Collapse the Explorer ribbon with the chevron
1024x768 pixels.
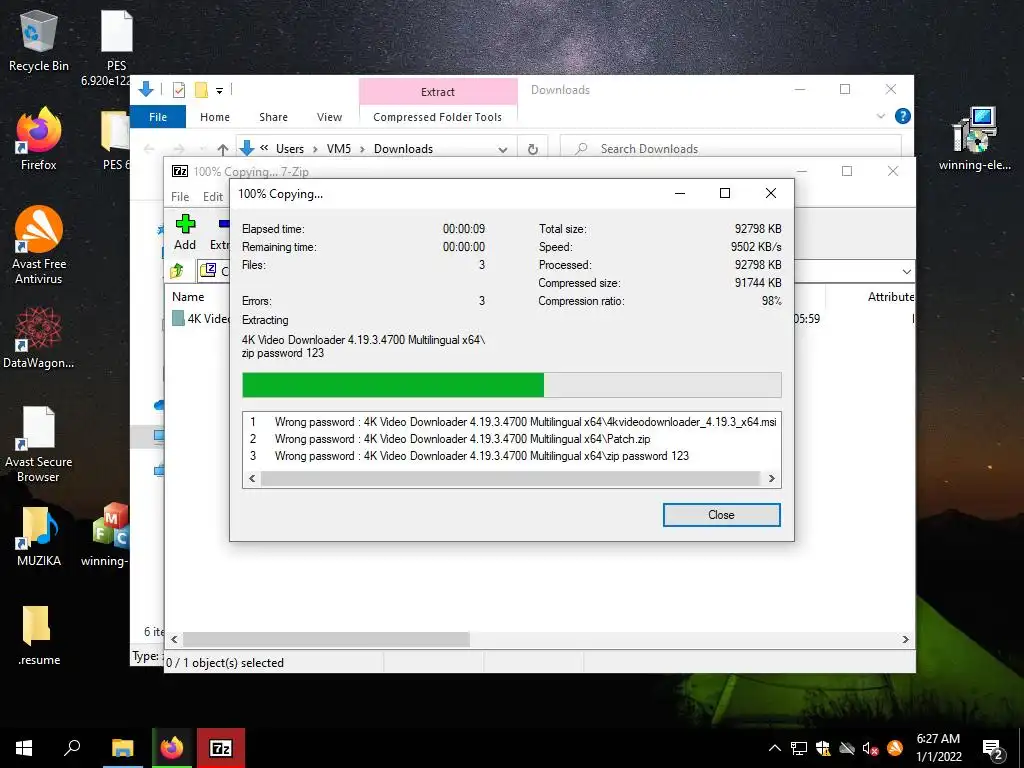(880, 116)
